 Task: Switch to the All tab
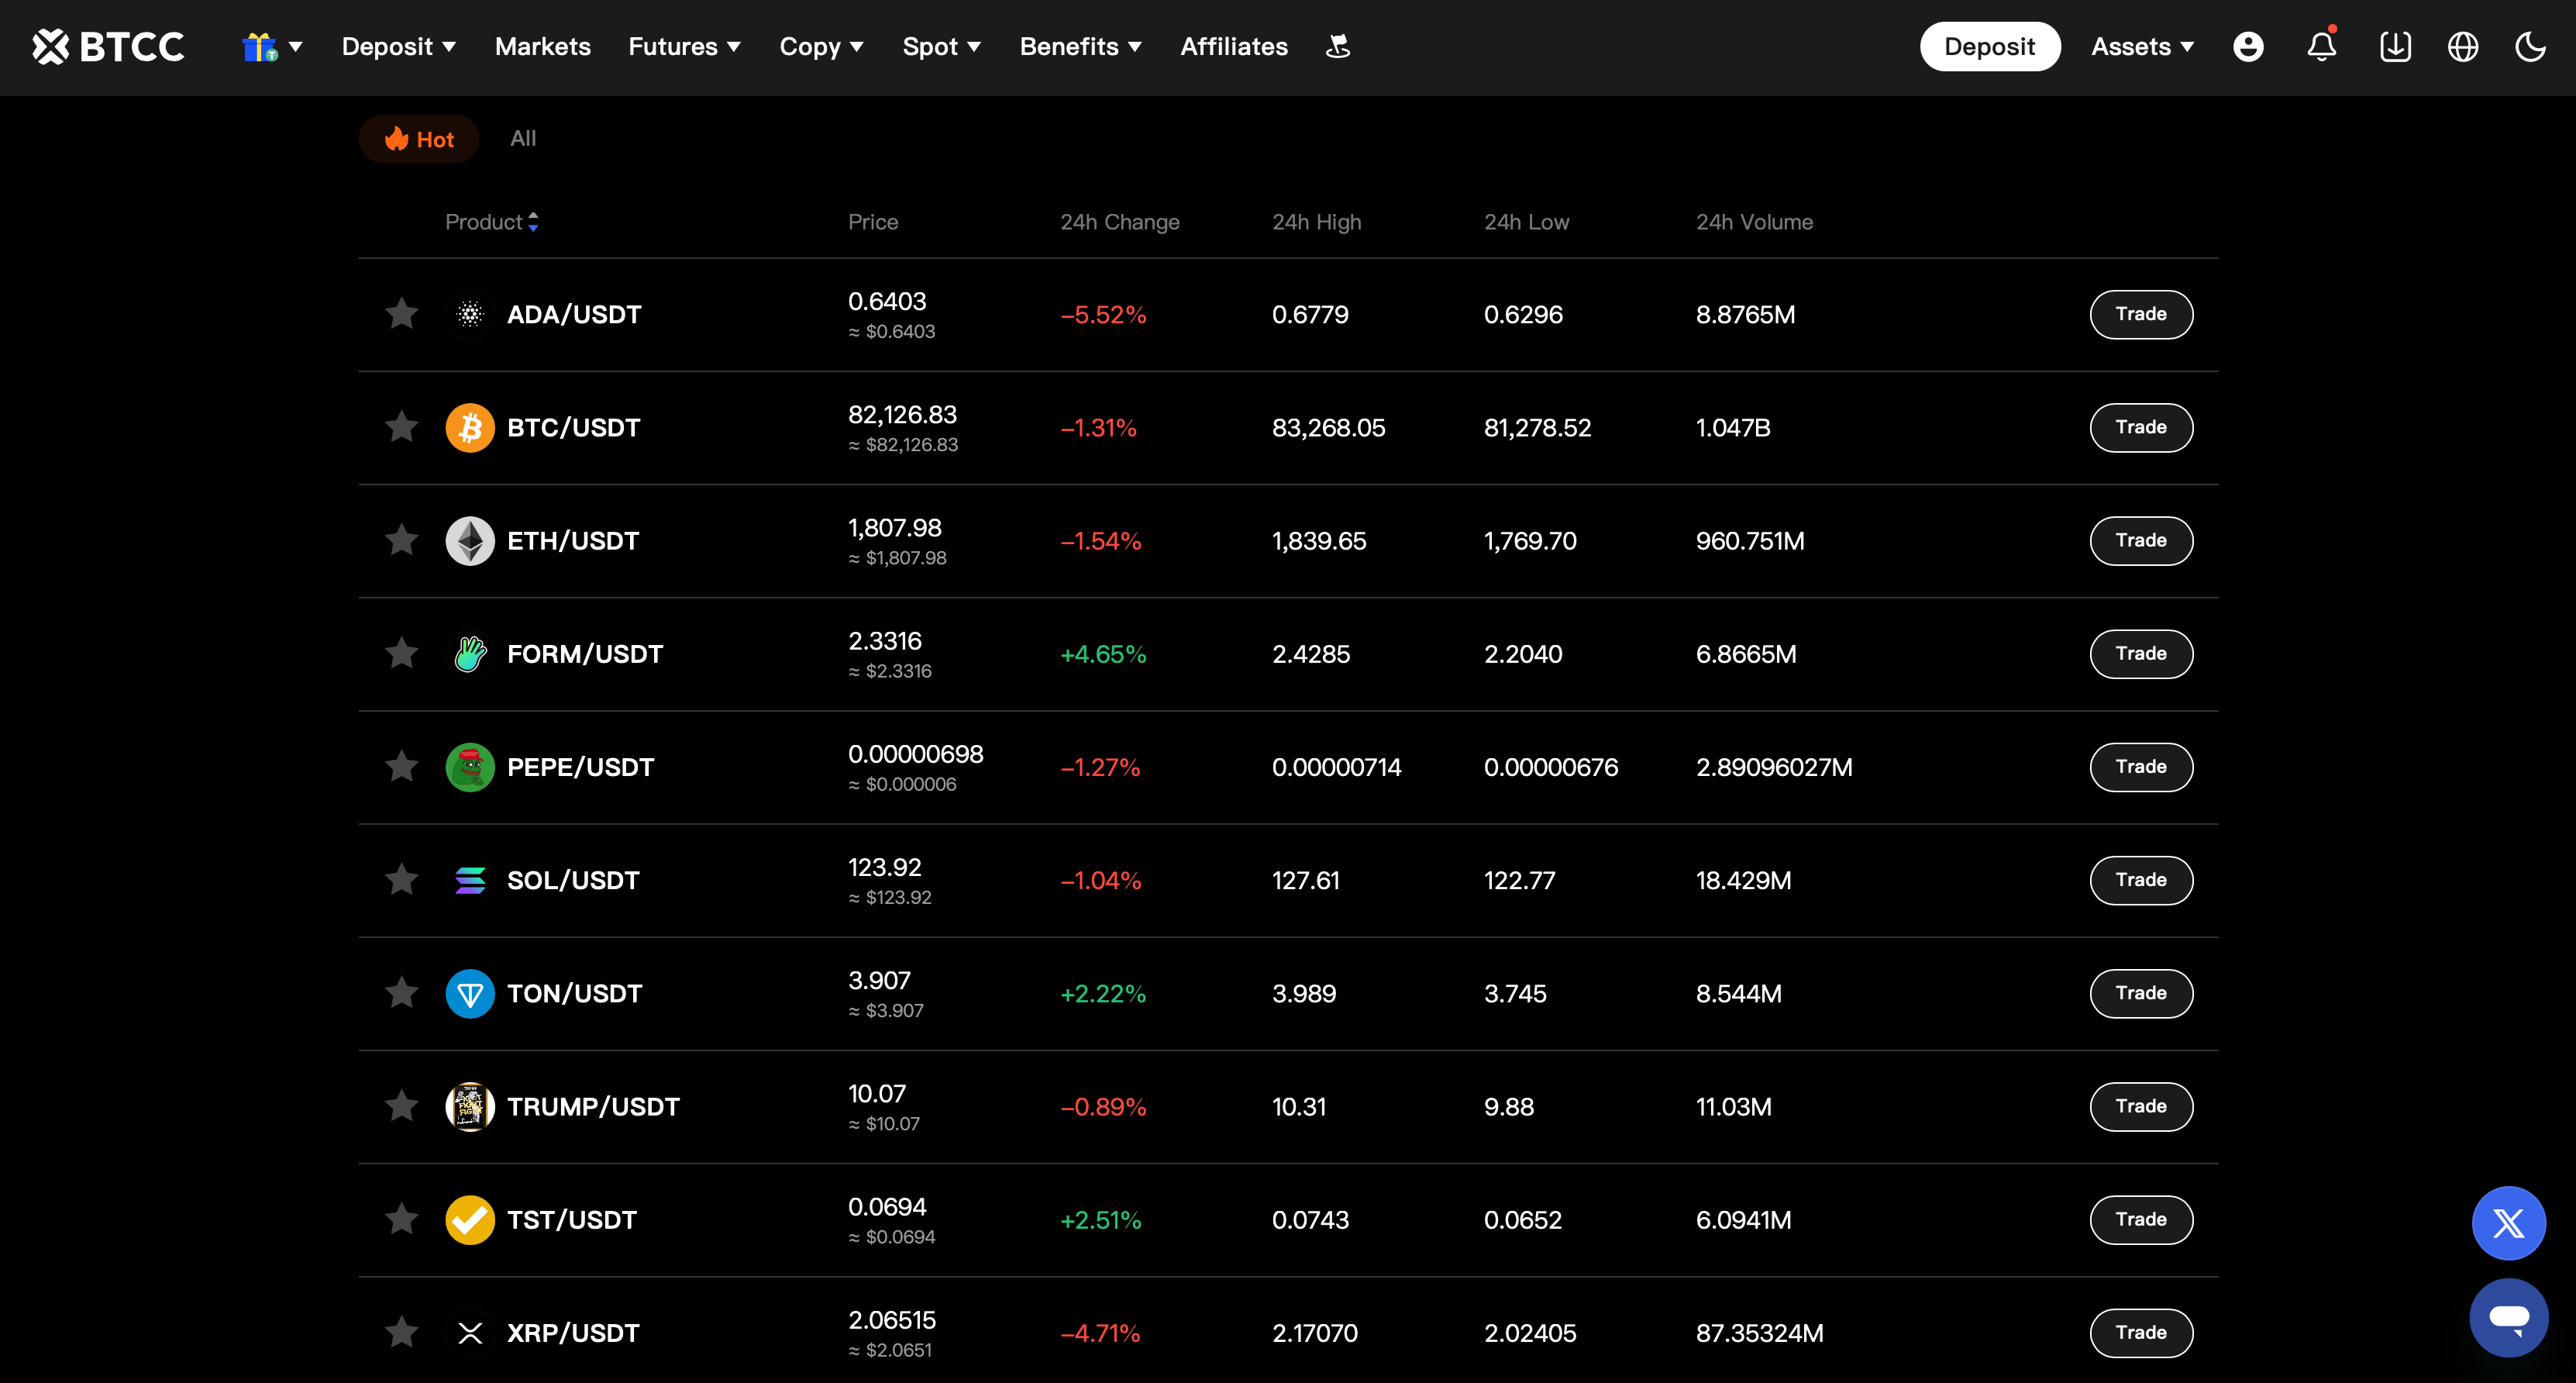[523, 139]
